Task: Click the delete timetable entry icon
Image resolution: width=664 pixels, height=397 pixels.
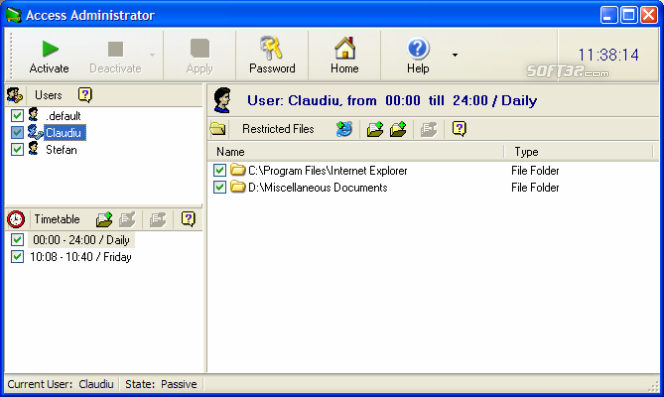Action: [x=158, y=219]
